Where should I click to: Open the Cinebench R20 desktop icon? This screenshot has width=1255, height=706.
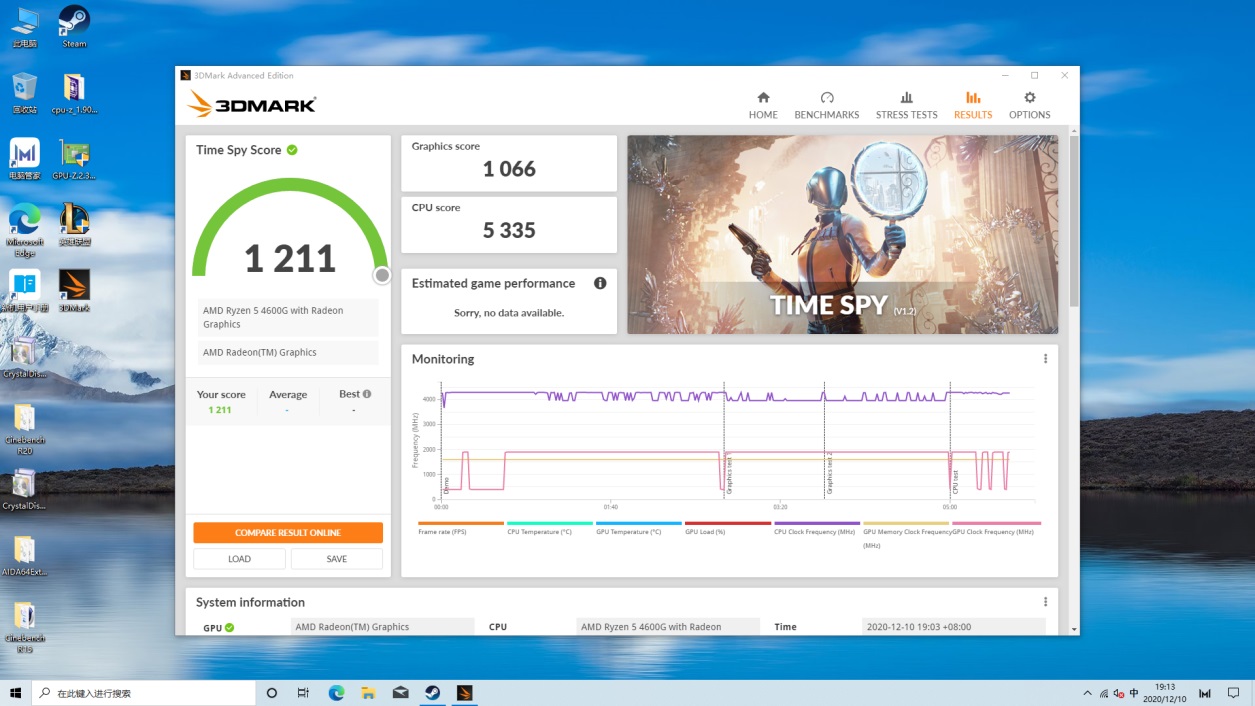point(24,424)
